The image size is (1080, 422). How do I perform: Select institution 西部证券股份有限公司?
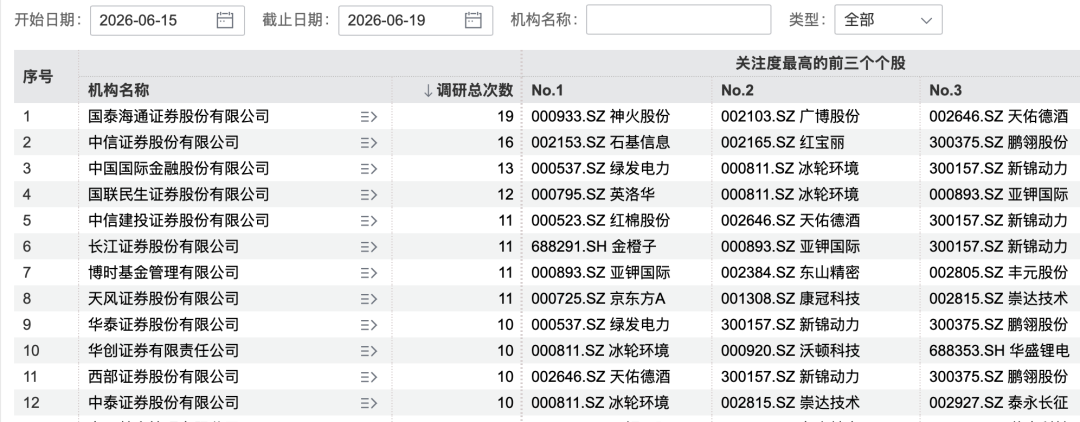tap(164, 377)
